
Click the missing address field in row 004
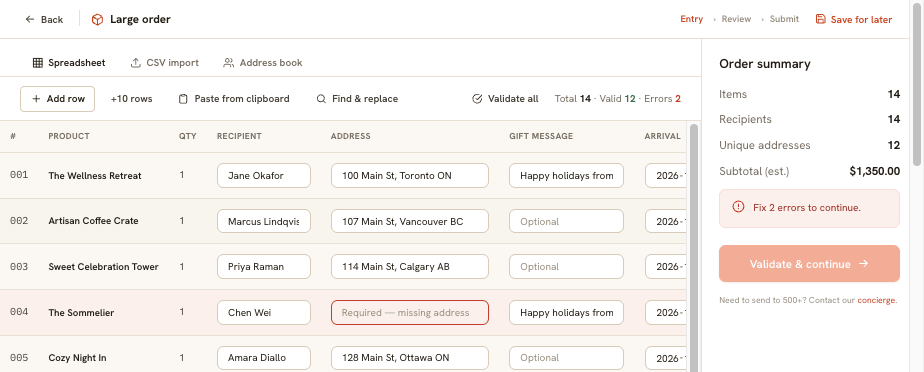(410, 312)
